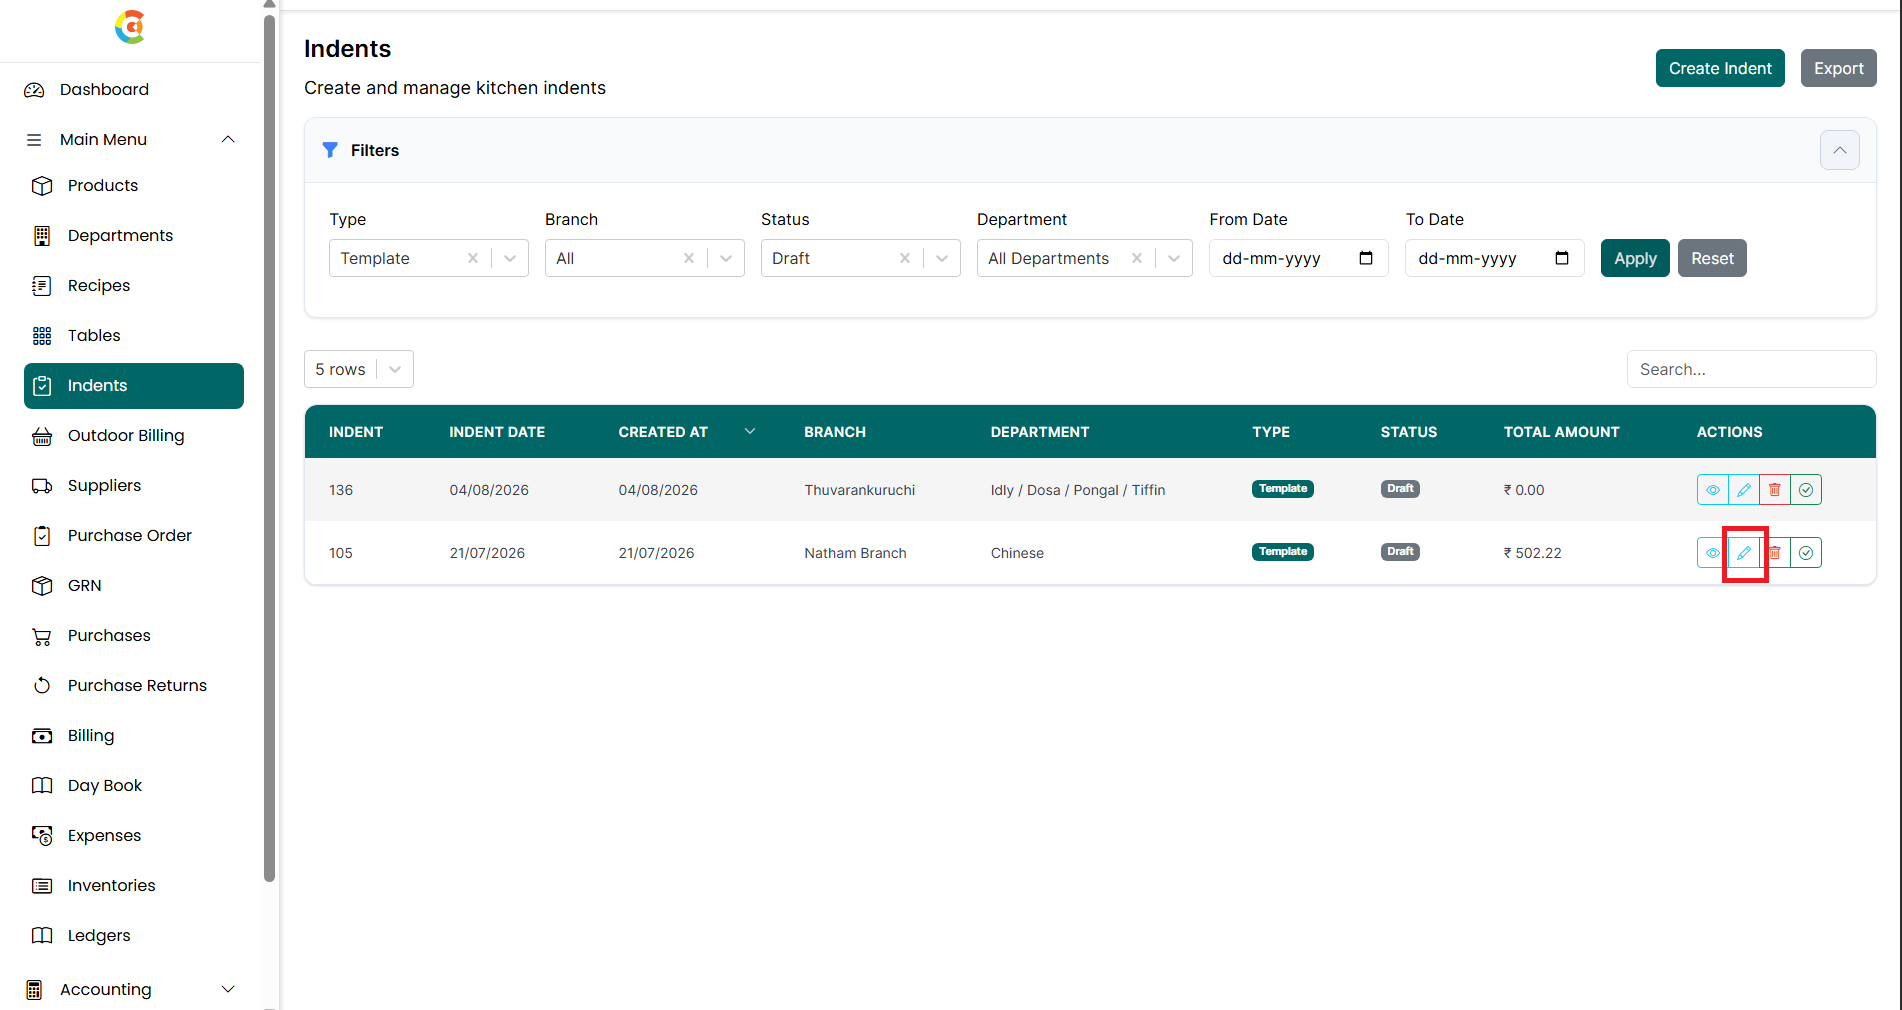This screenshot has width=1902, height=1010.
Task: Edit indent 136 with pencil icon
Action: point(1744,490)
